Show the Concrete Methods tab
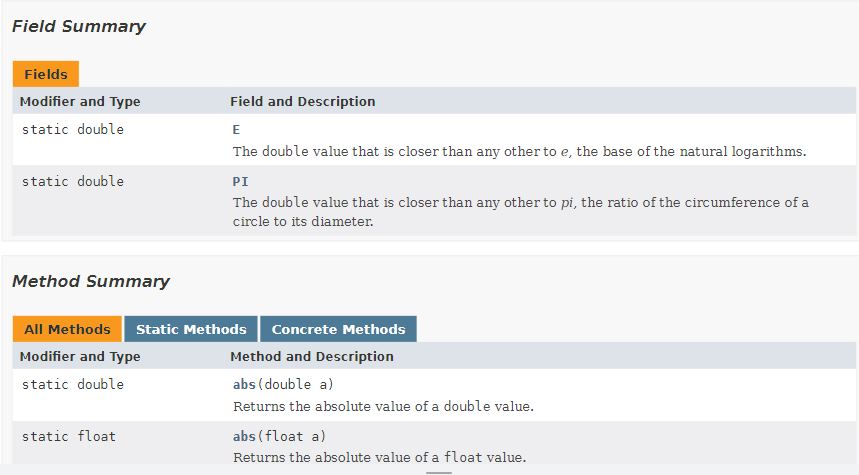Image resolution: width=859 pixels, height=475 pixels. click(x=338, y=329)
